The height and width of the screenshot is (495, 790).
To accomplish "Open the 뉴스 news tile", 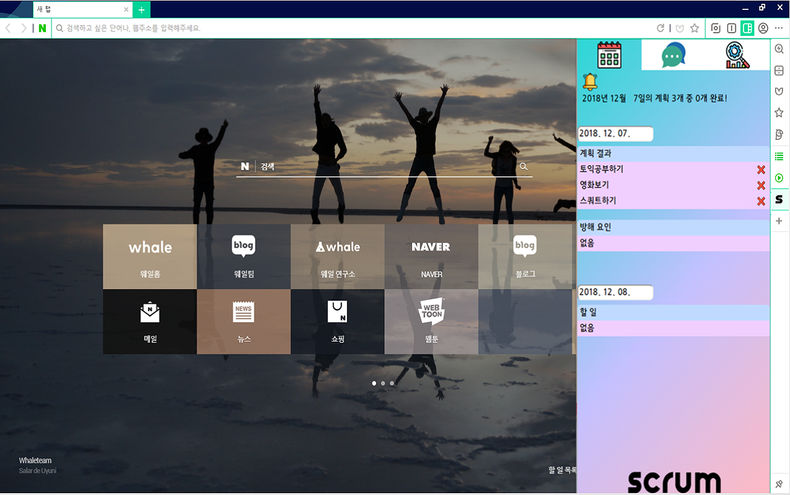I will tap(244, 322).
